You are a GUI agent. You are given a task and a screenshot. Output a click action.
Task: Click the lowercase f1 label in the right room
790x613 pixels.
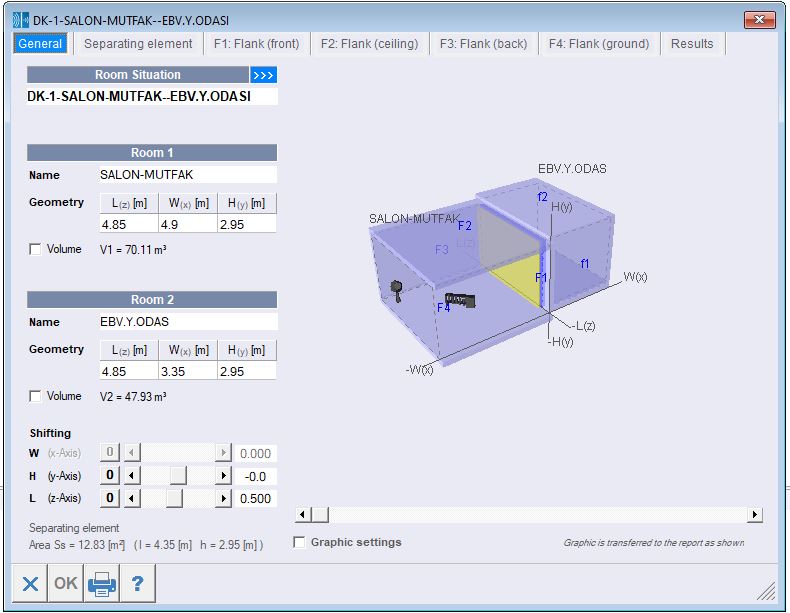coord(584,263)
